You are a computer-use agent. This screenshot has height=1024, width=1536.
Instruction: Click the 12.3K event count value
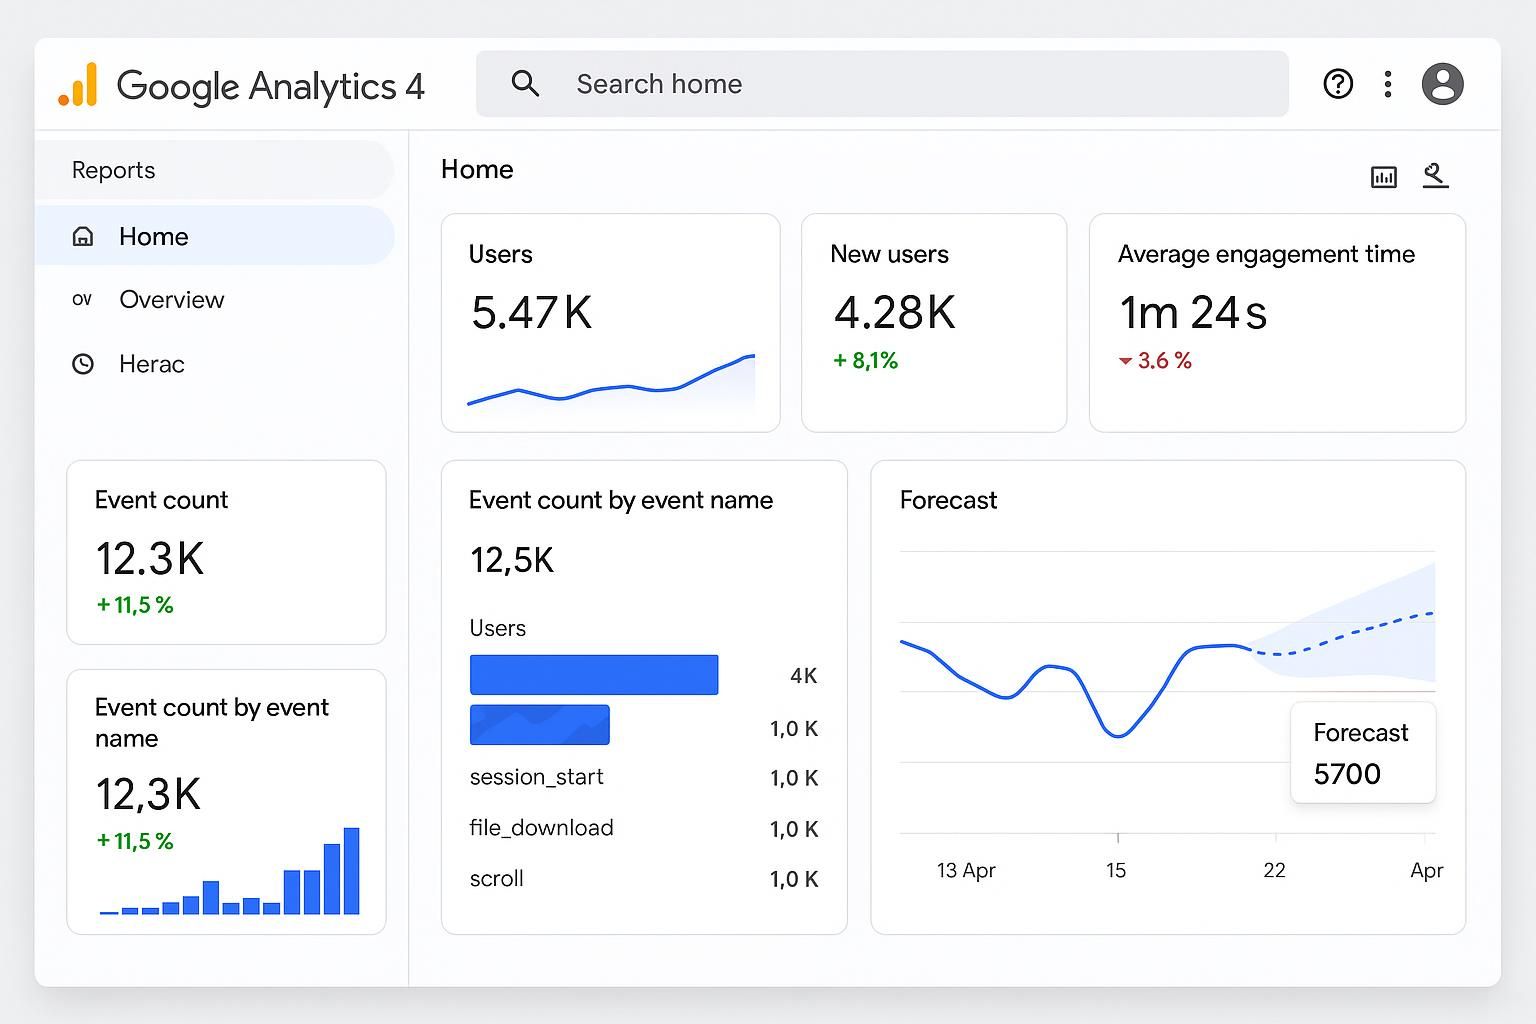[x=150, y=559]
